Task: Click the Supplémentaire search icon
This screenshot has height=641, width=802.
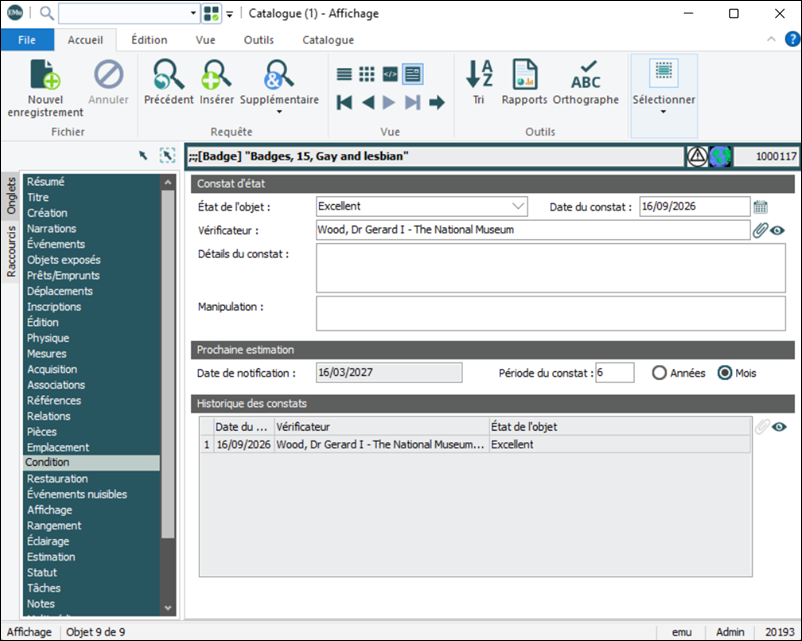Action: coord(279,75)
